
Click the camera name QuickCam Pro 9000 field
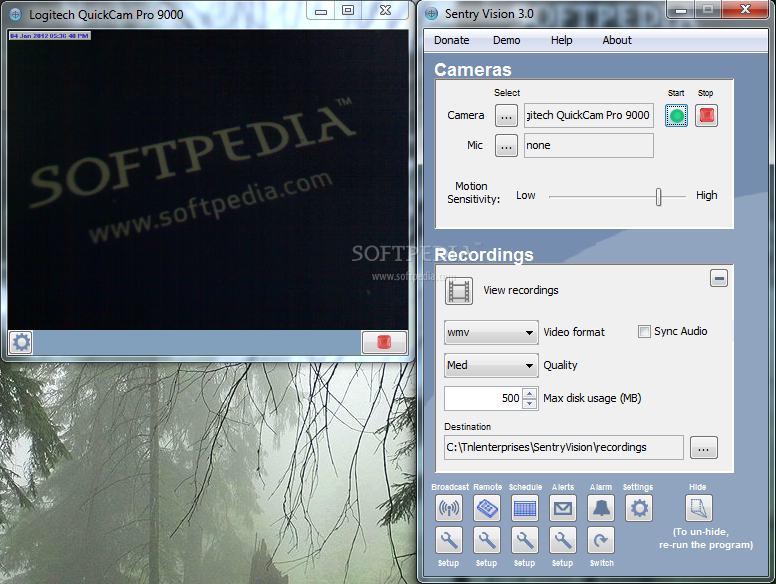[588, 115]
